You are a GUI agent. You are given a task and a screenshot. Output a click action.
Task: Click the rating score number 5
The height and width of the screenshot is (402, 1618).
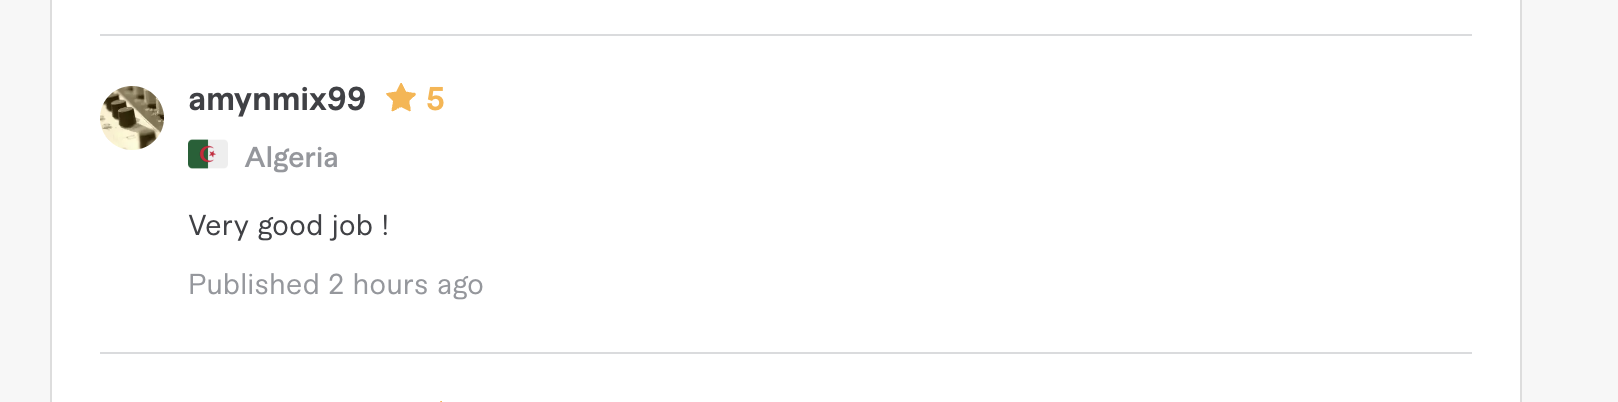(x=435, y=99)
